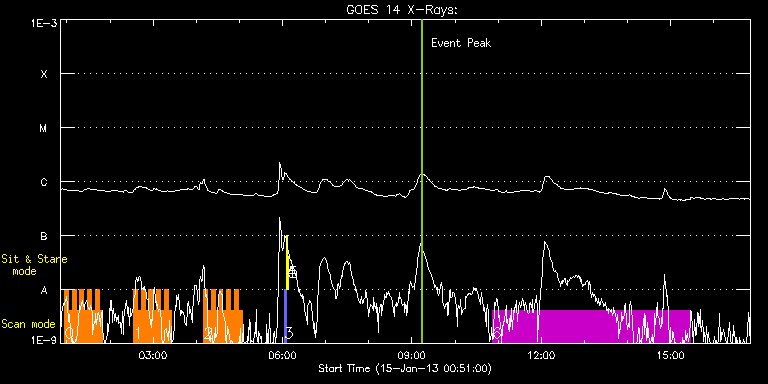Click the "Event Peak" text label
This screenshot has height=384, width=768.
click(461, 43)
